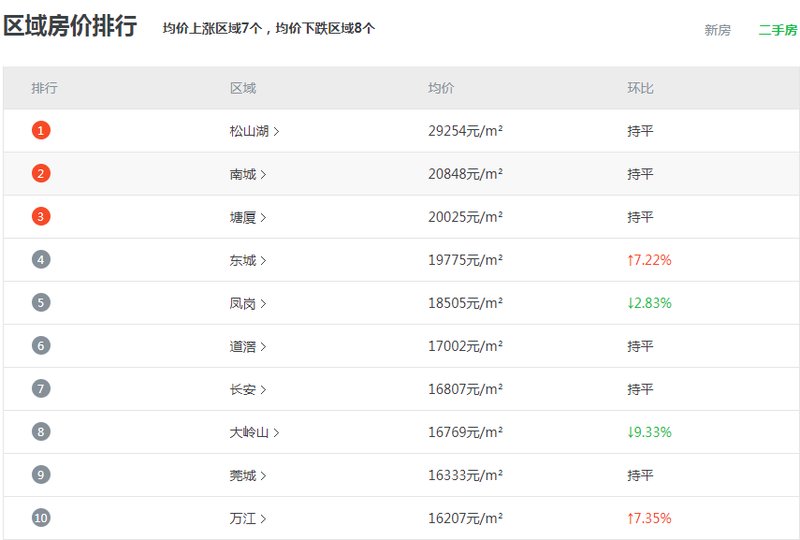Switch to the 新房 tab

click(x=717, y=30)
